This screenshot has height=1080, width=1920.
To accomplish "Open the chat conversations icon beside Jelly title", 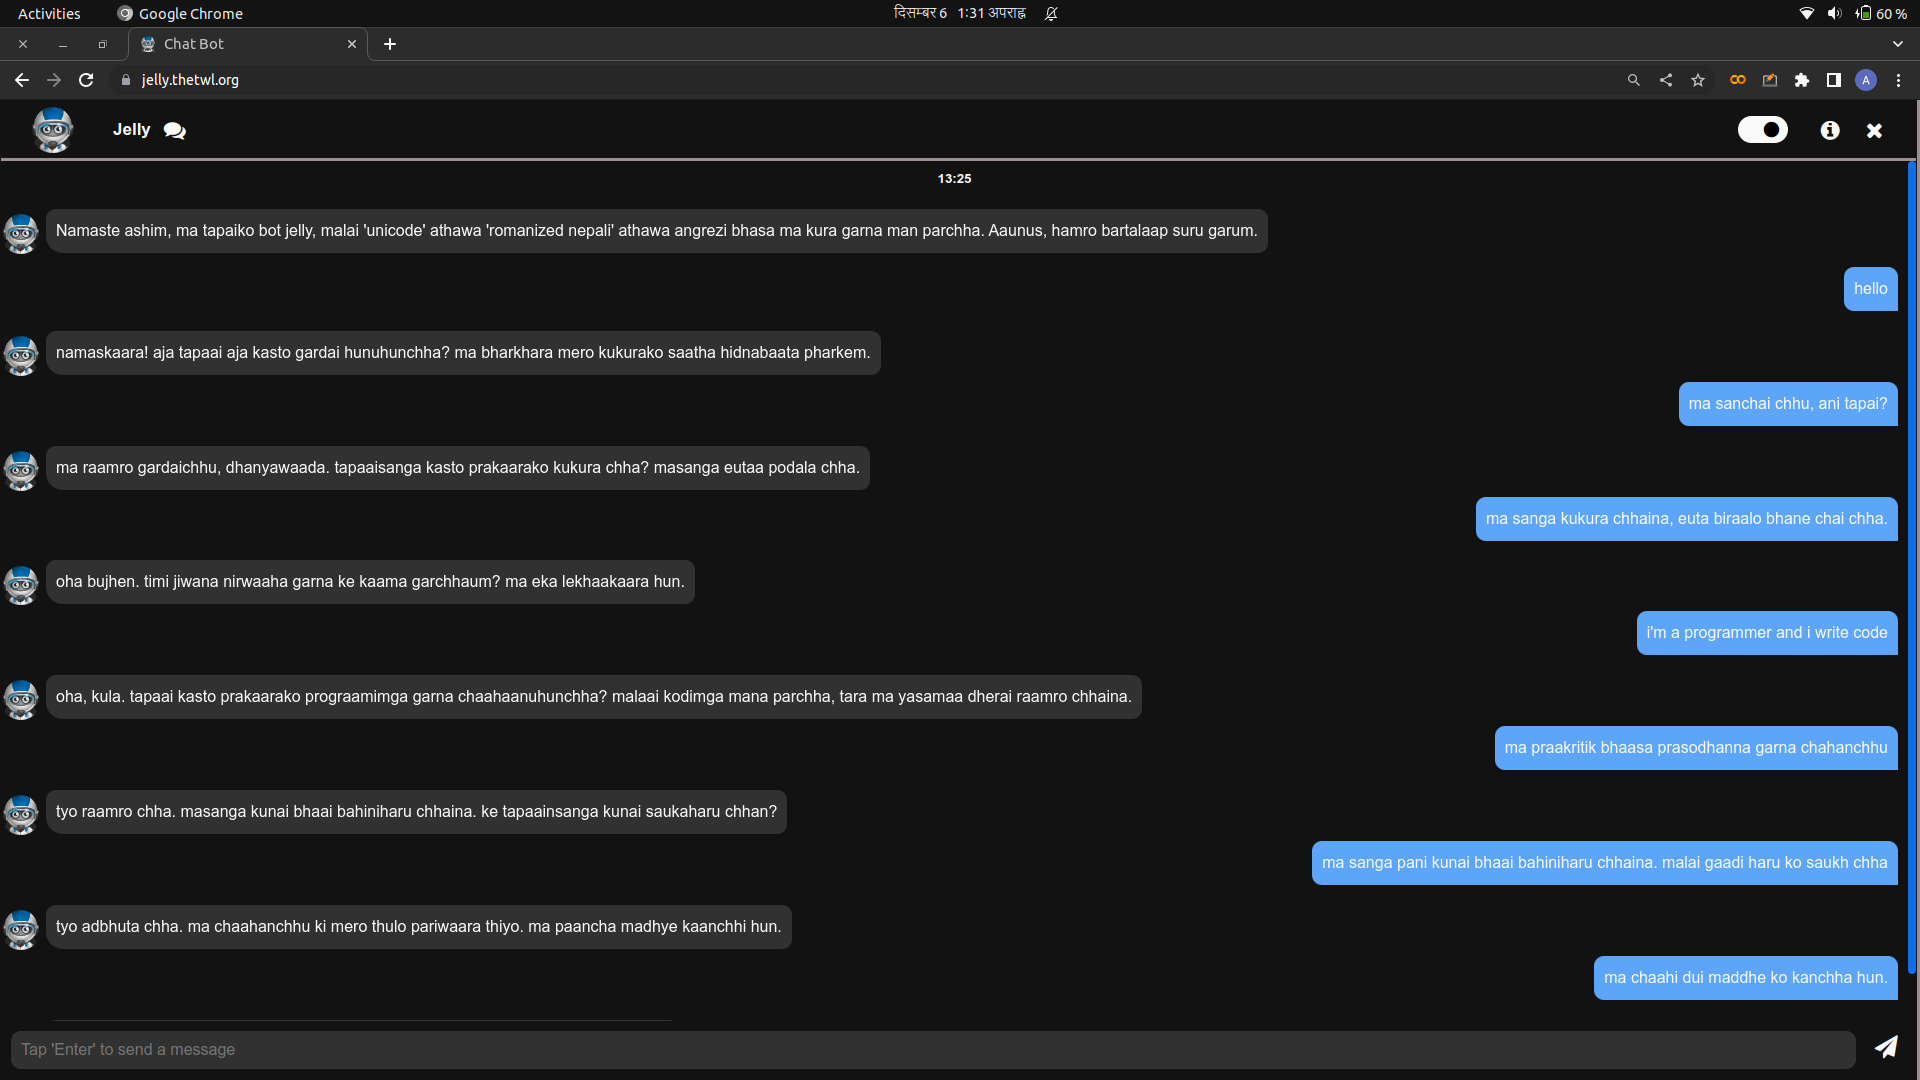I will [174, 130].
